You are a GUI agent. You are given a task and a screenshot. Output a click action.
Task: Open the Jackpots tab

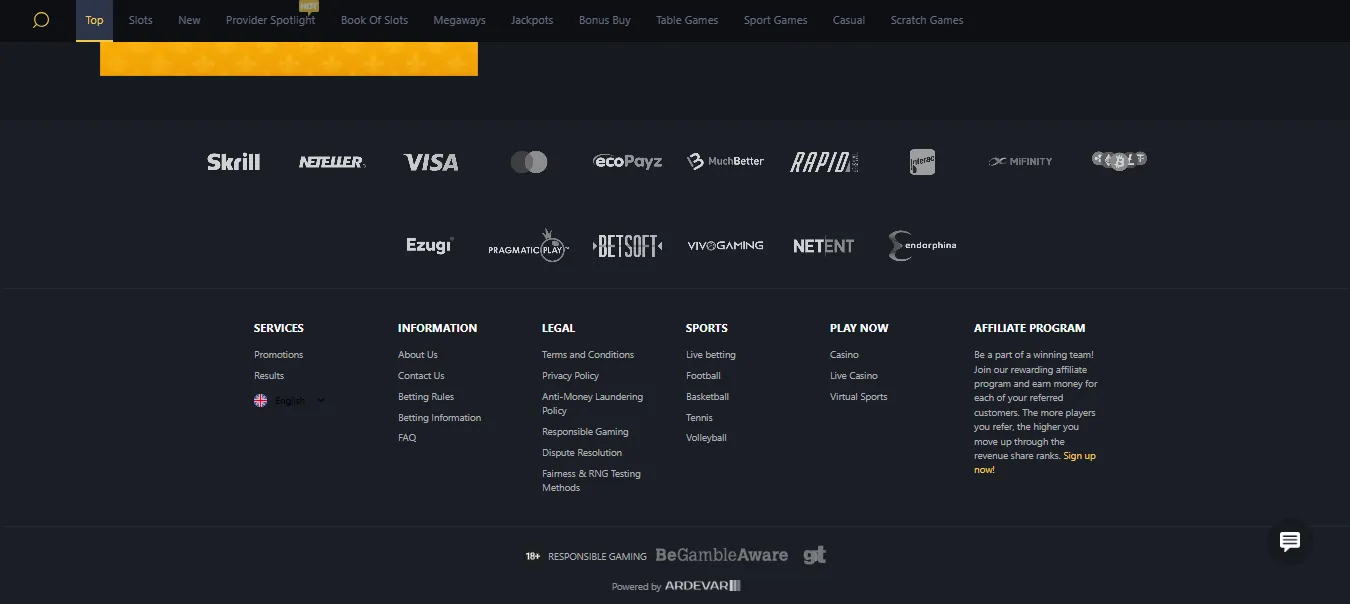[x=532, y=20]
